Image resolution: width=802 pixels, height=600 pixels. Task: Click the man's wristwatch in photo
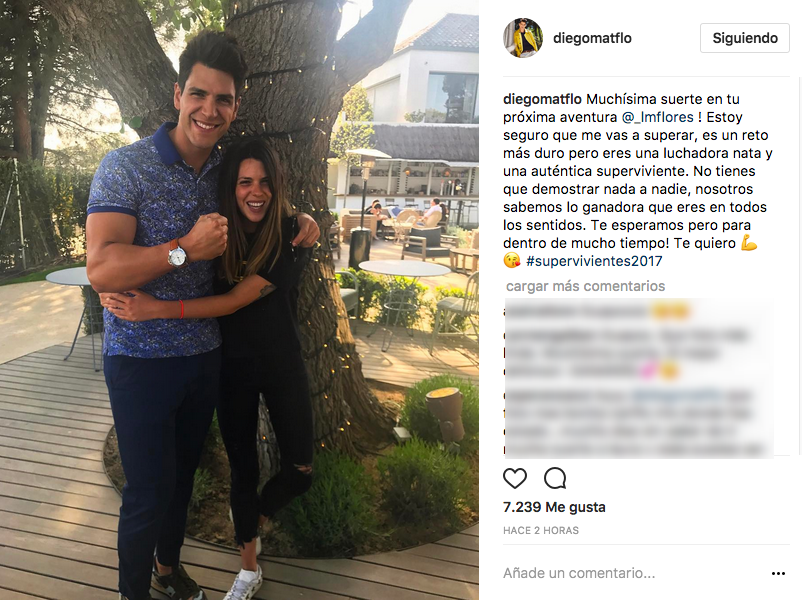click(x=176, y=255)
